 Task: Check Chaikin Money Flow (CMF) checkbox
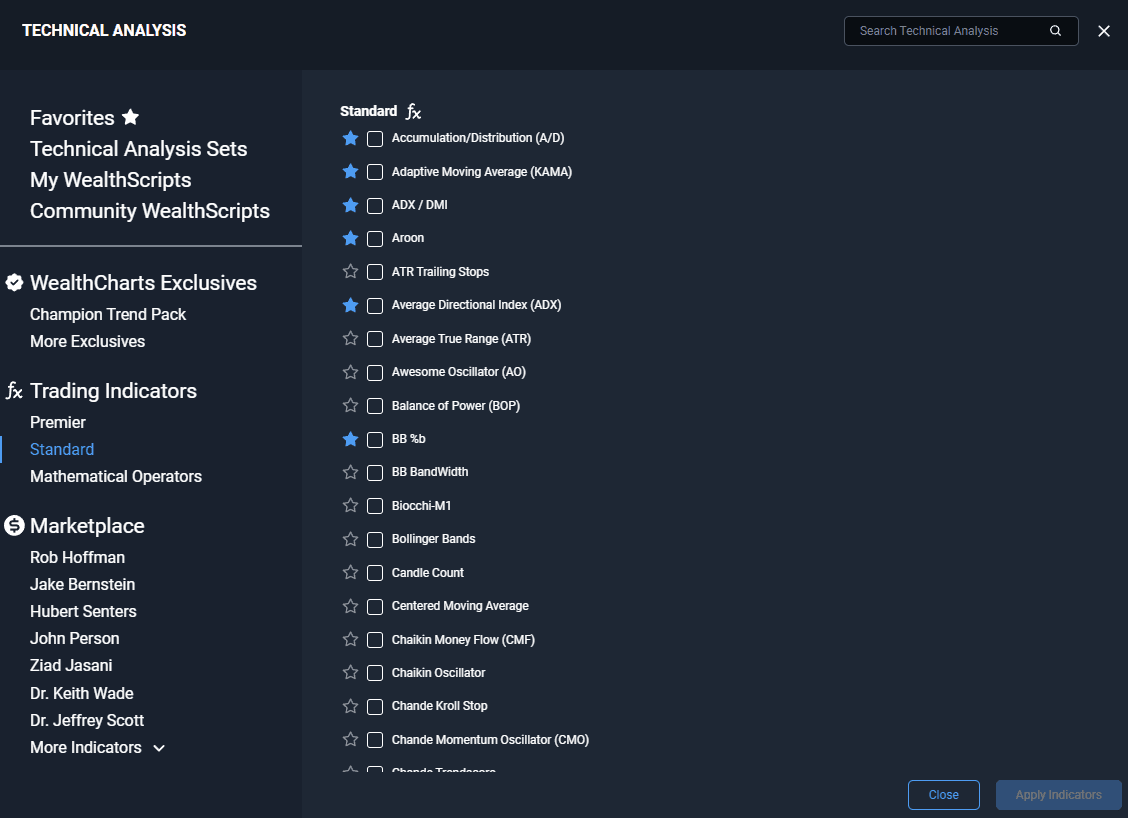click(x=375, y=640)
